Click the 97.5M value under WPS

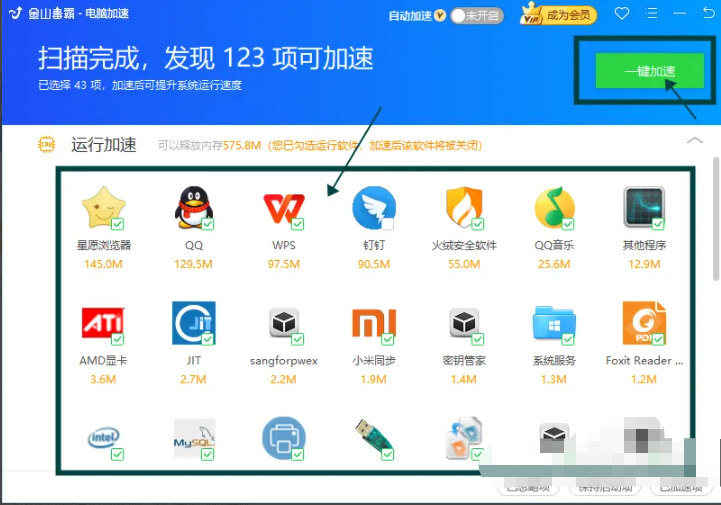pyautogui.click(x=284, y=264)
